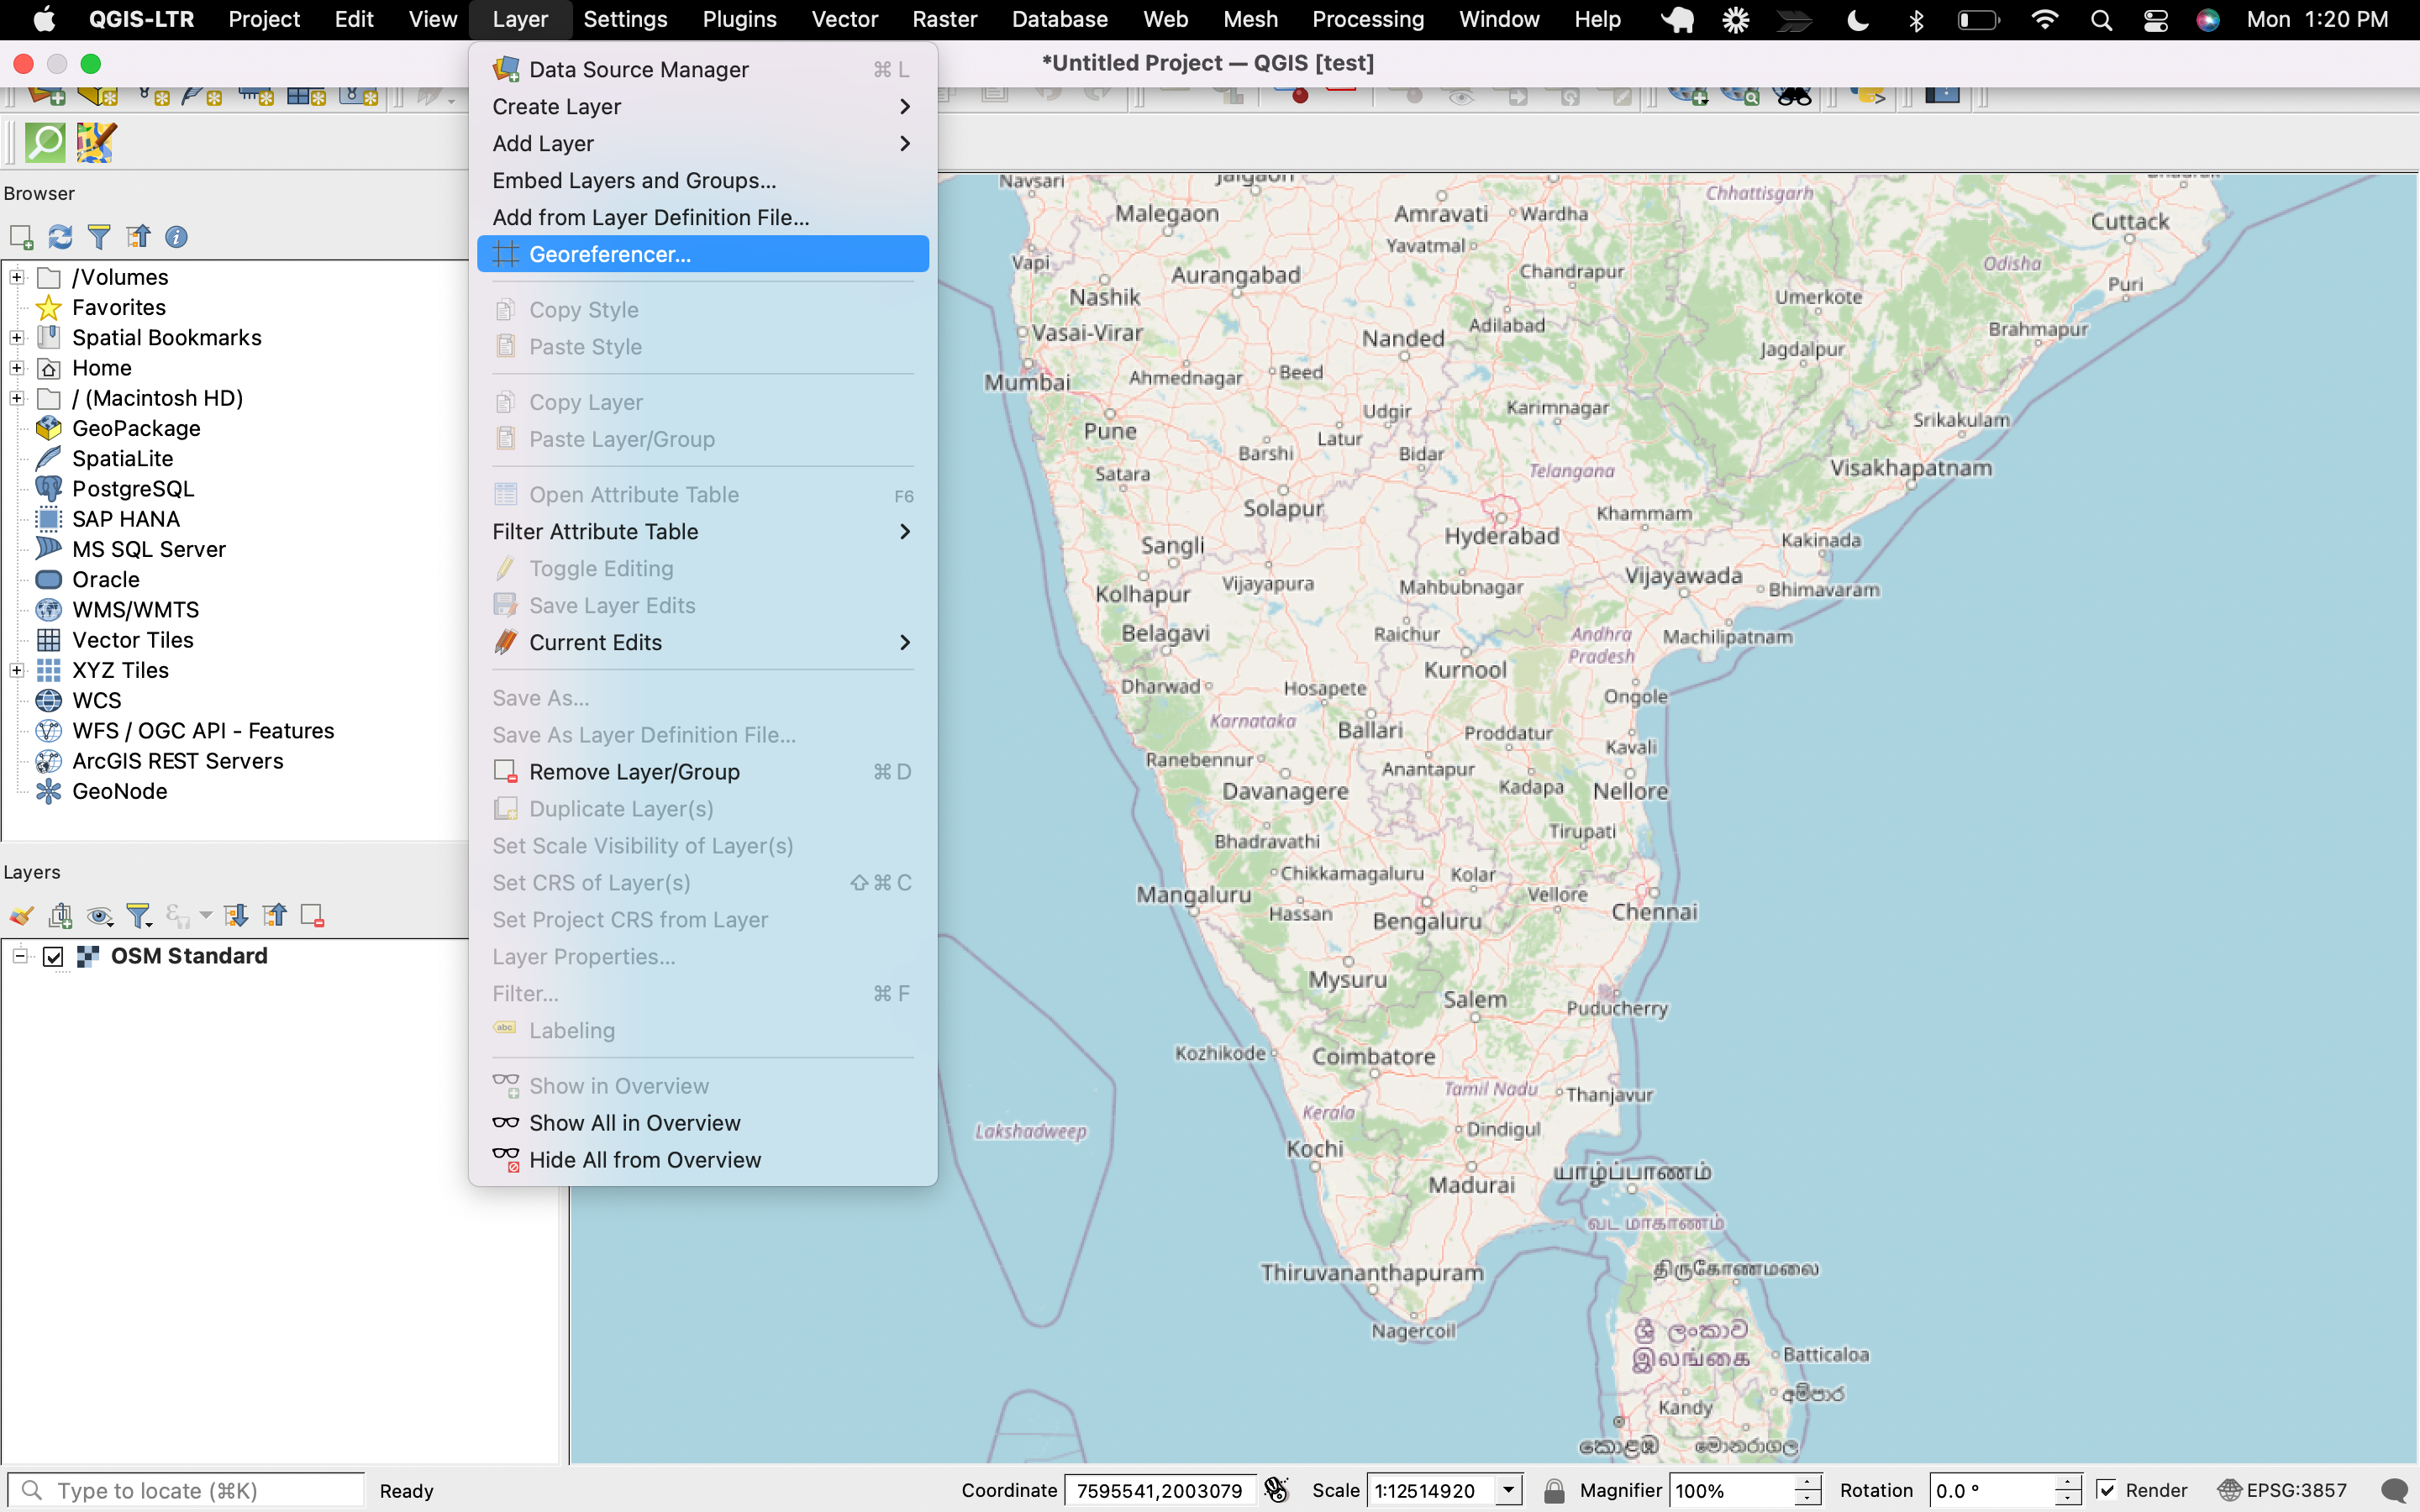Click the Type to locate search field
Viewport: 2420px width, 1512px height.
pyautogui.click(x=187, y=1490)
